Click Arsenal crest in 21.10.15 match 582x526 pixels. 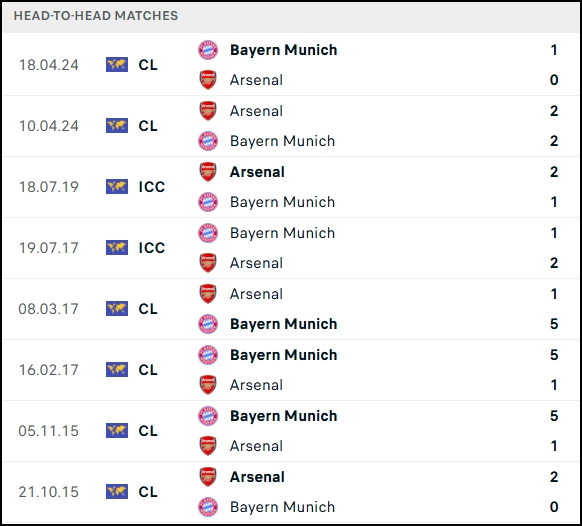(208, 477)
